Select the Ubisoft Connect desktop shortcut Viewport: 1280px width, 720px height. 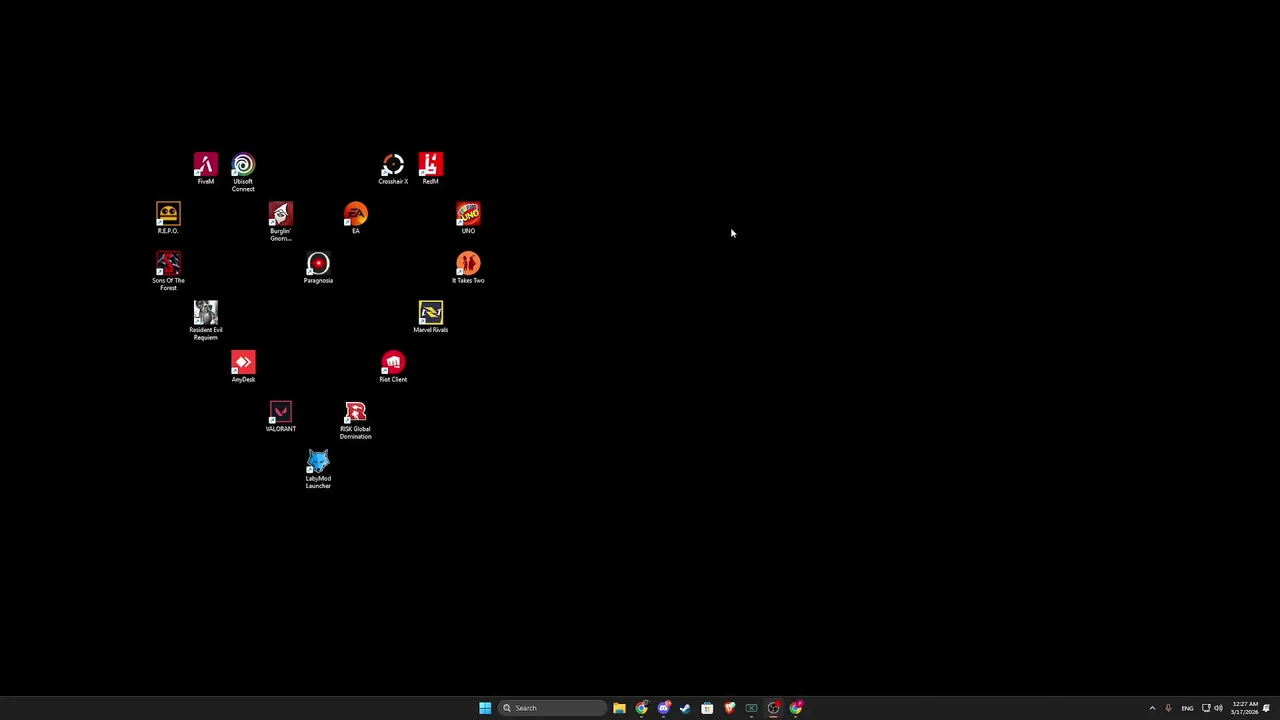[243, 172]
